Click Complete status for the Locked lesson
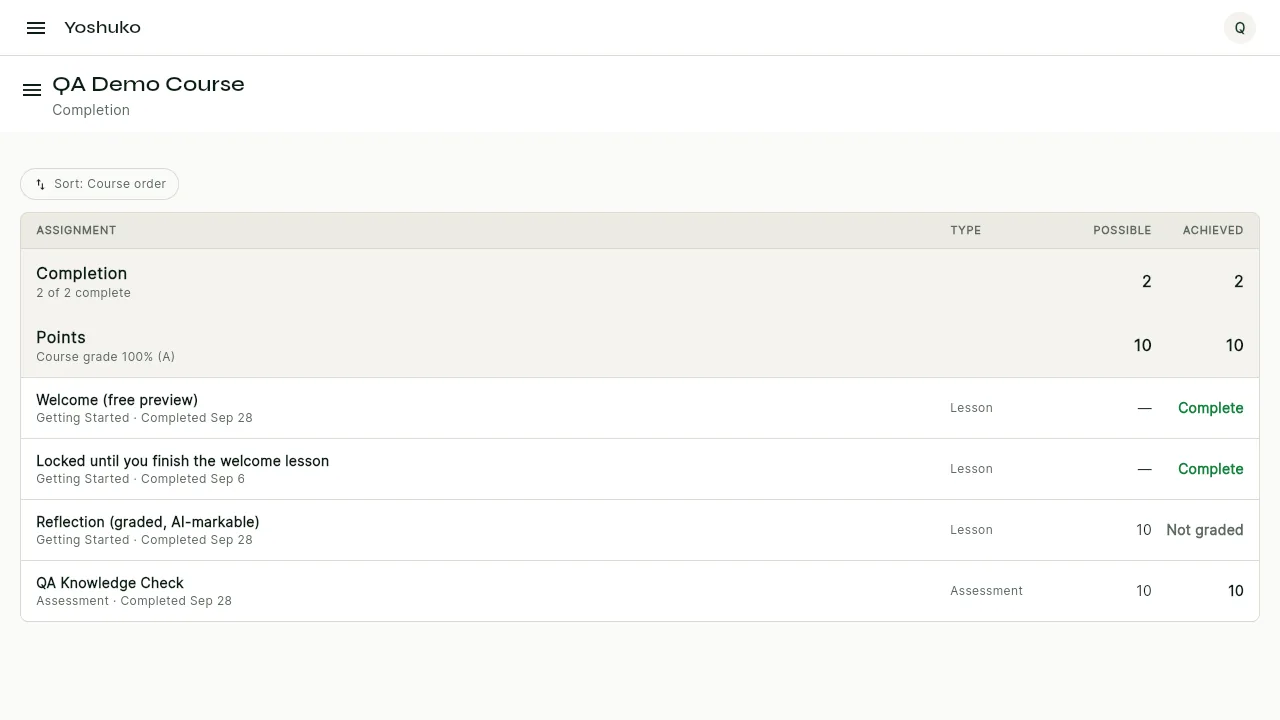The width and height of the screenshot is (1280, 720). pyautogui.click(x=1210, y=469)
